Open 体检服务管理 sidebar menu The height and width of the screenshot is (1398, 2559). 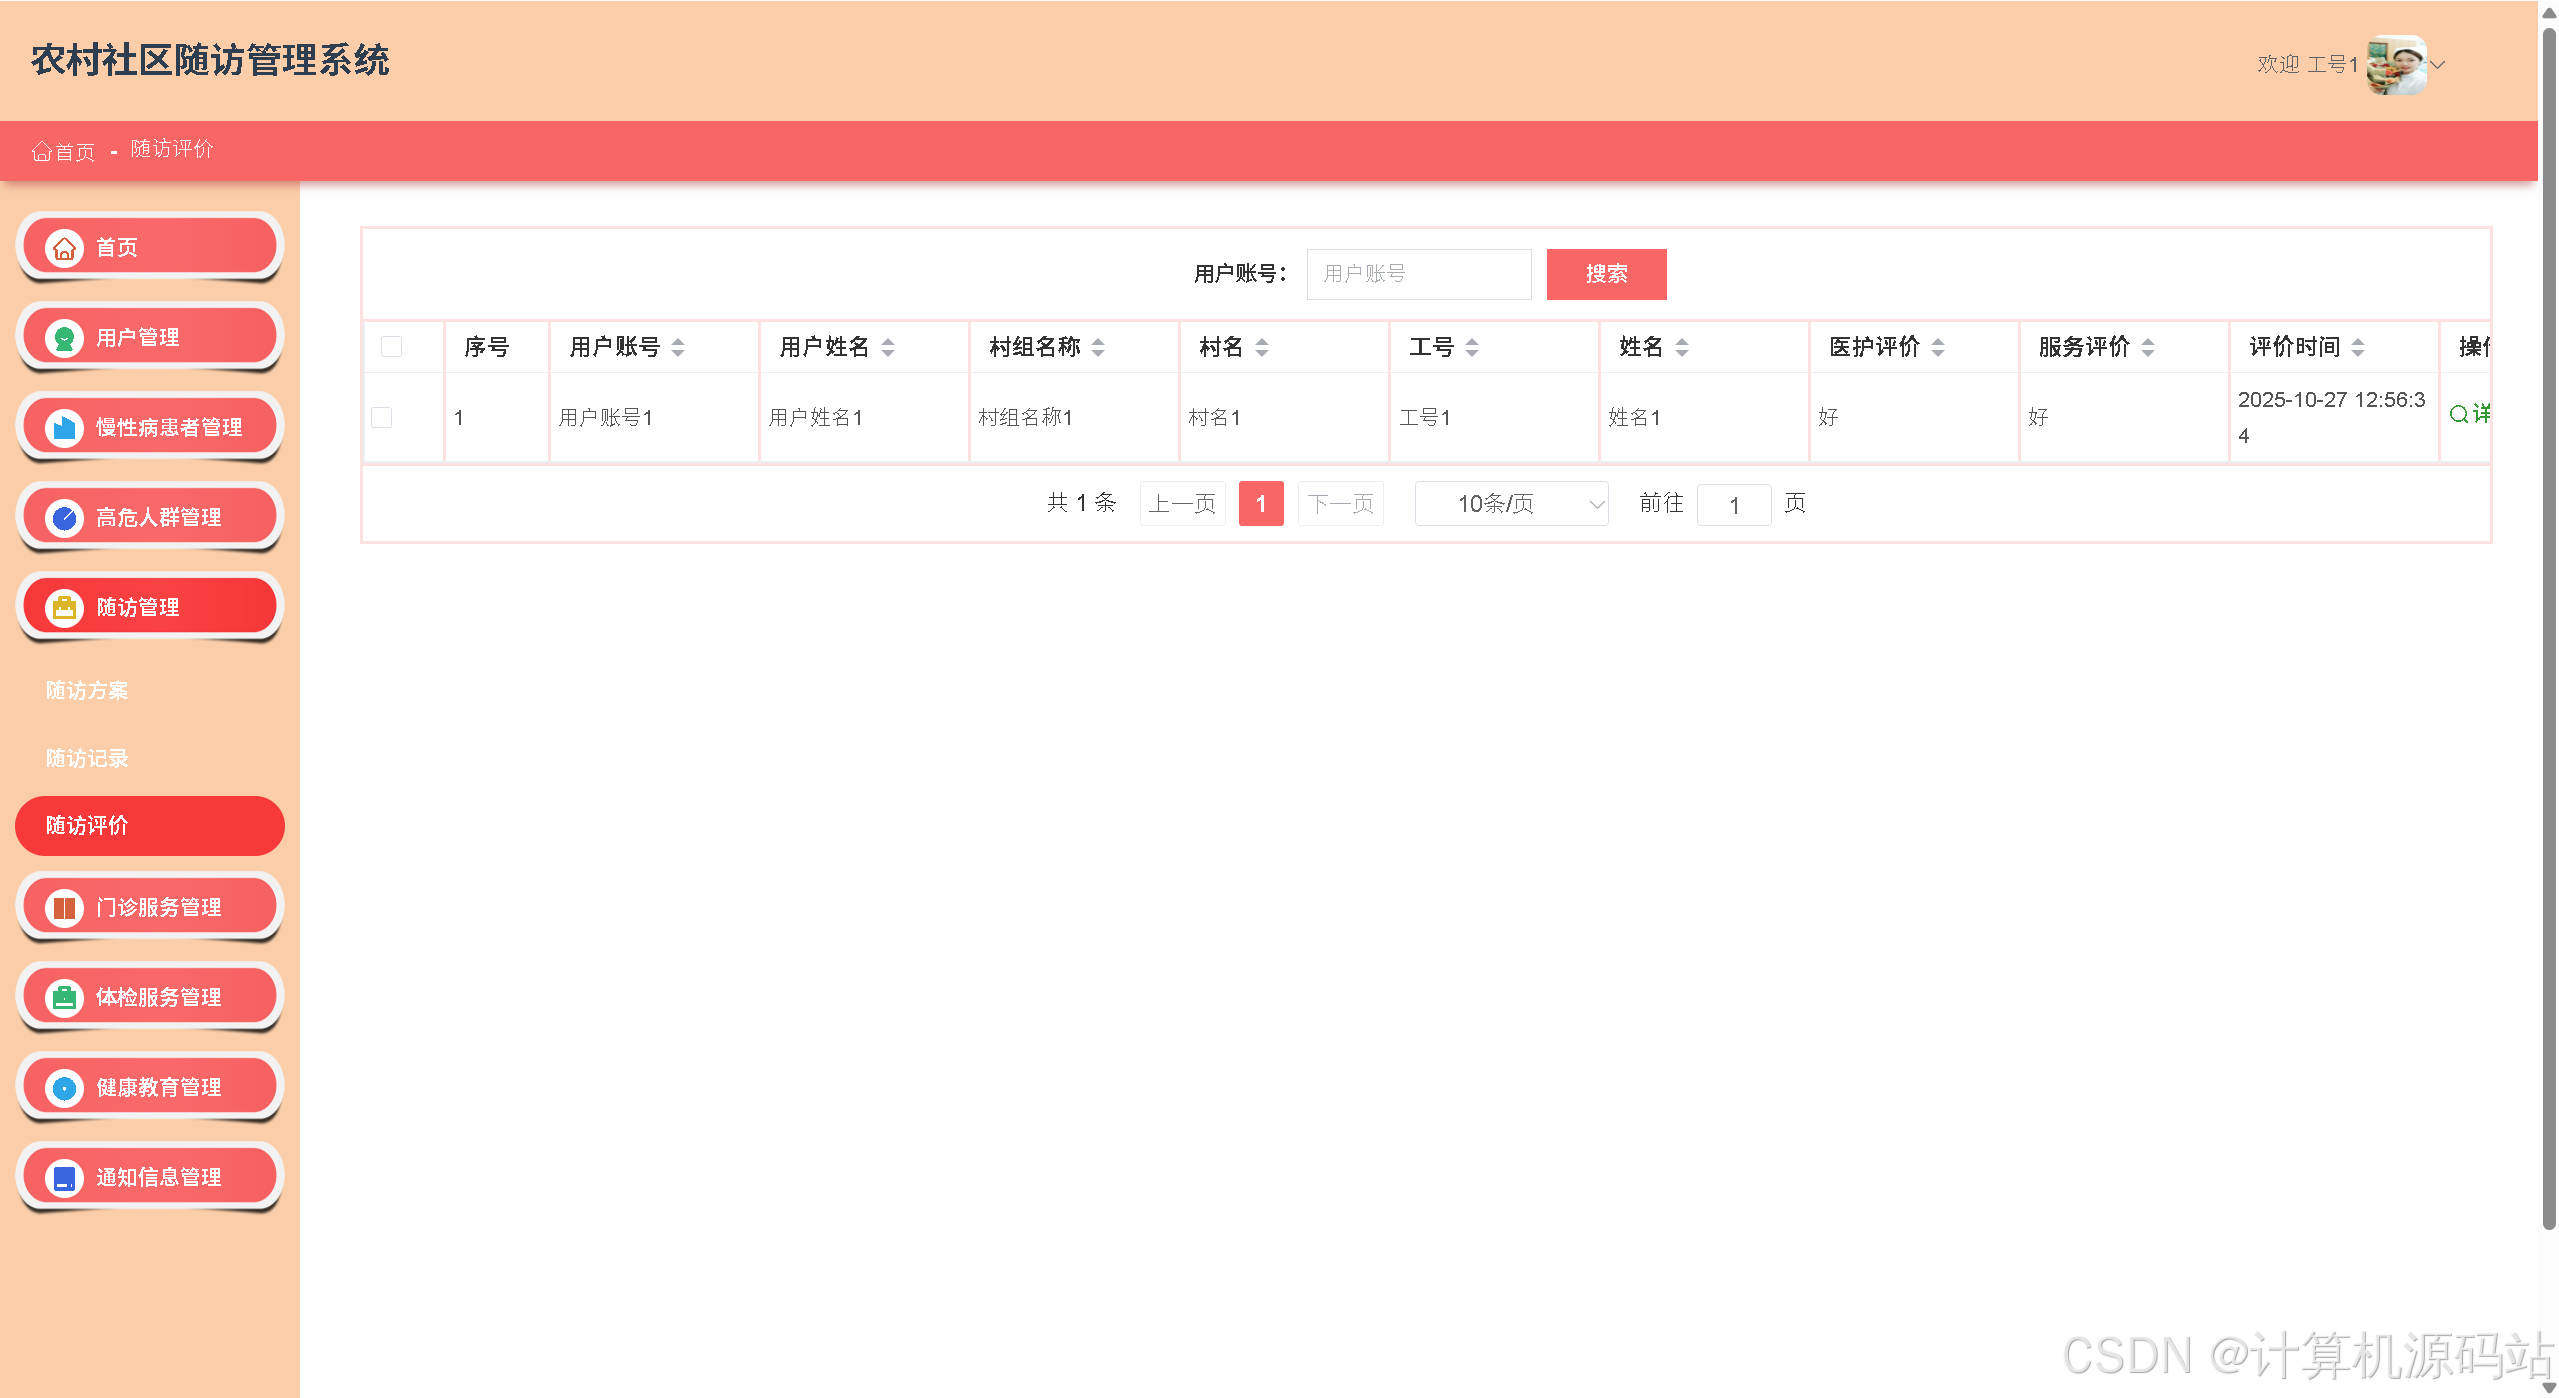[150, 997]
